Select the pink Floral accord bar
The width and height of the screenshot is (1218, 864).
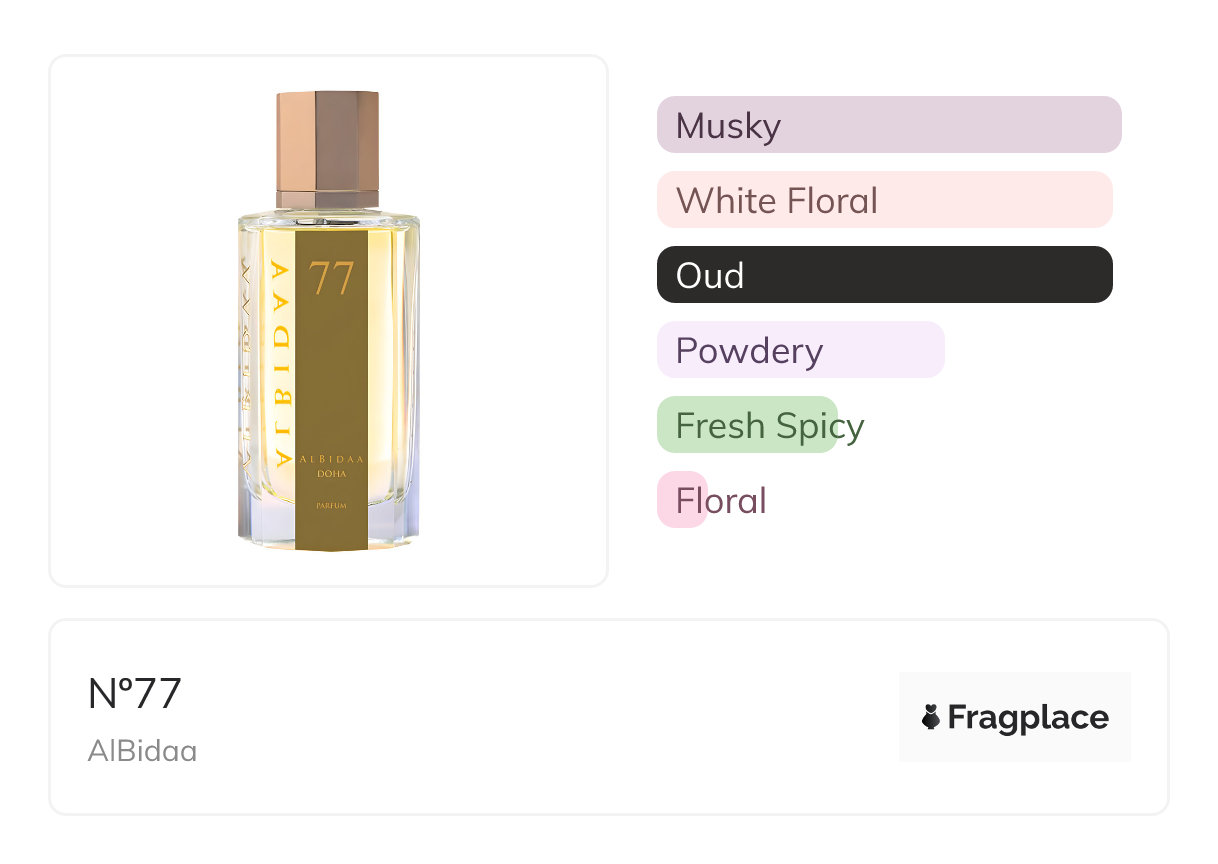[x=682, y=500]
